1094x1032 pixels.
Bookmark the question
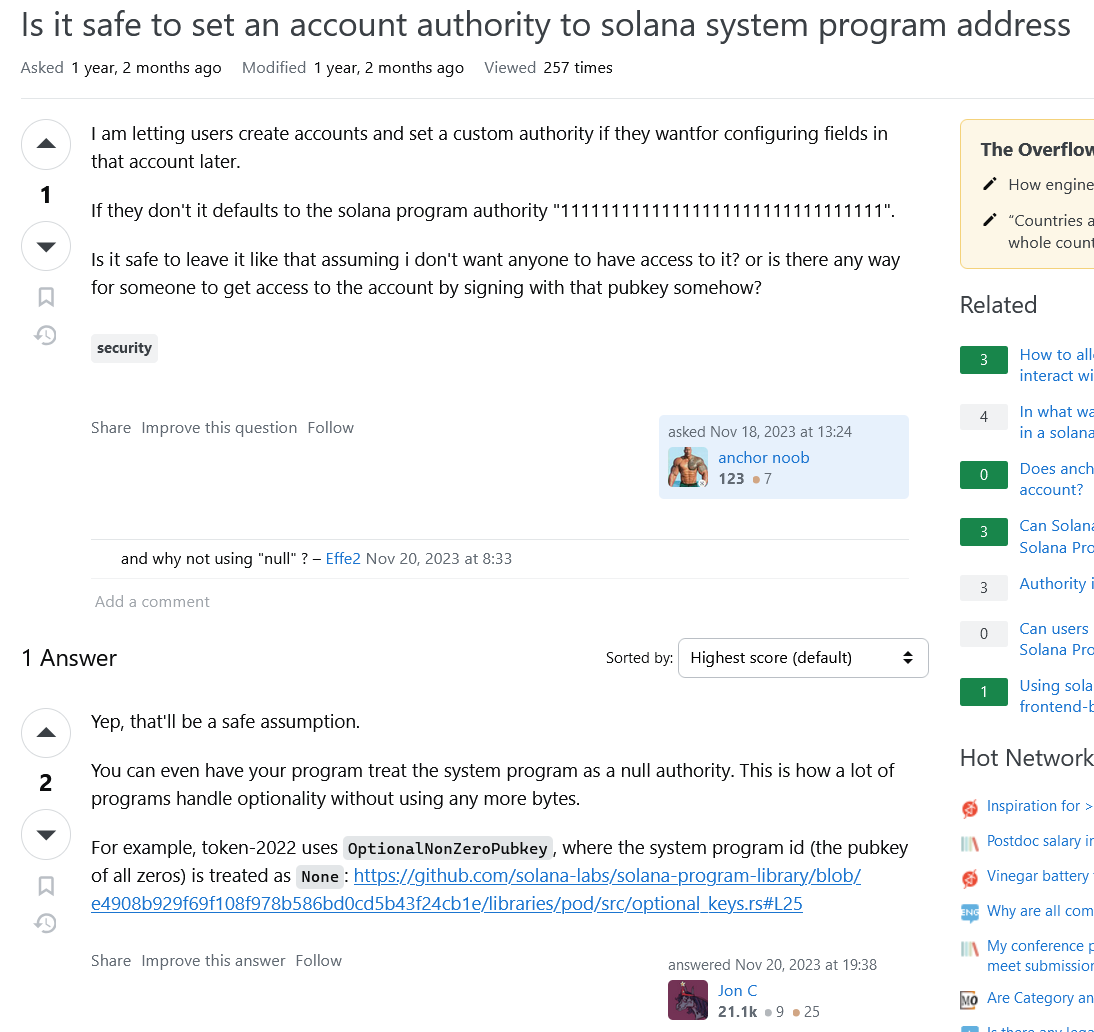coord(46,297)
